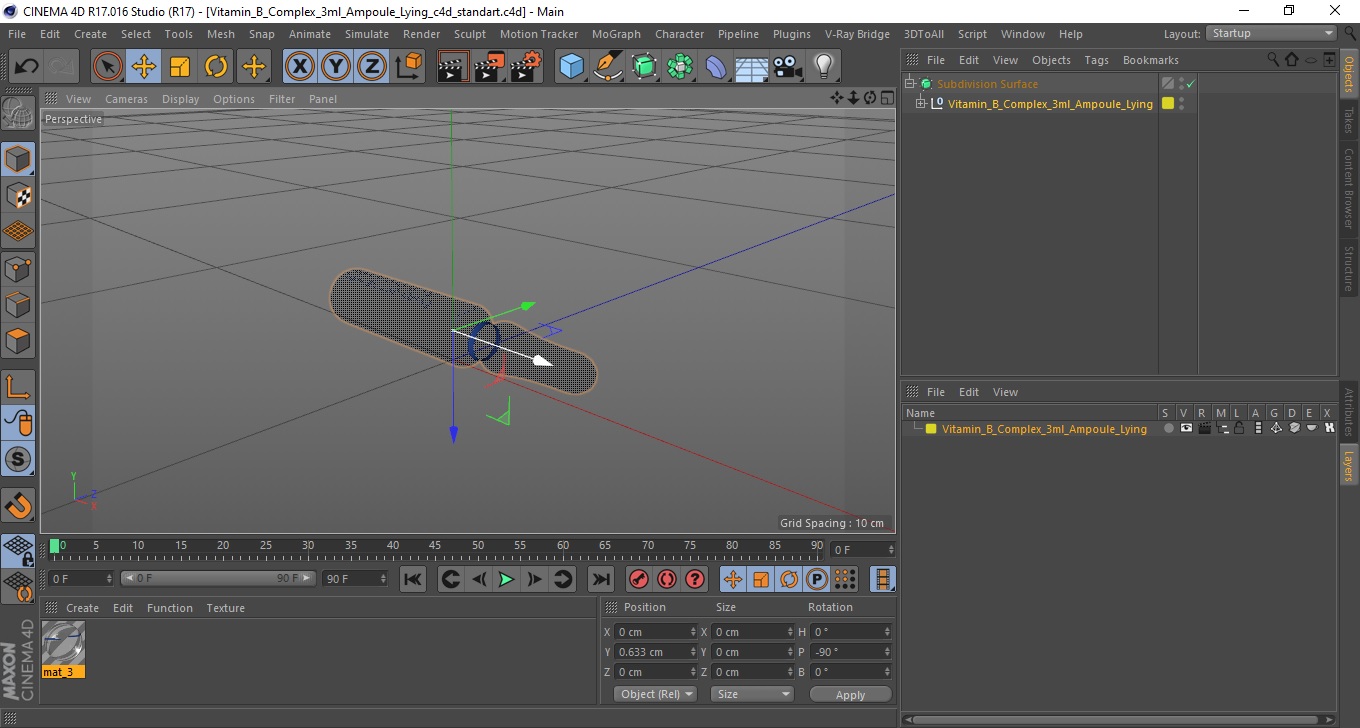Open Object Manager Tags menu

[x=1096, y=60]
